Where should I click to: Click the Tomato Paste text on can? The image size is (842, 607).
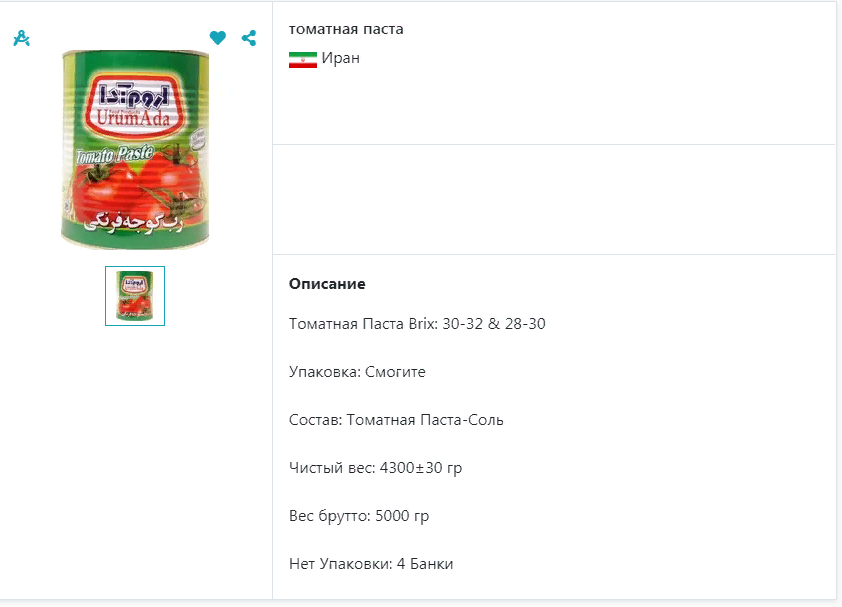coord(113,155)
